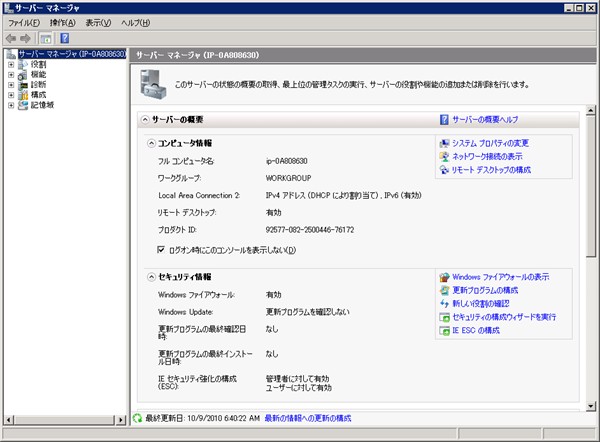Open システム プロパティの変更 link

point(491,144)
